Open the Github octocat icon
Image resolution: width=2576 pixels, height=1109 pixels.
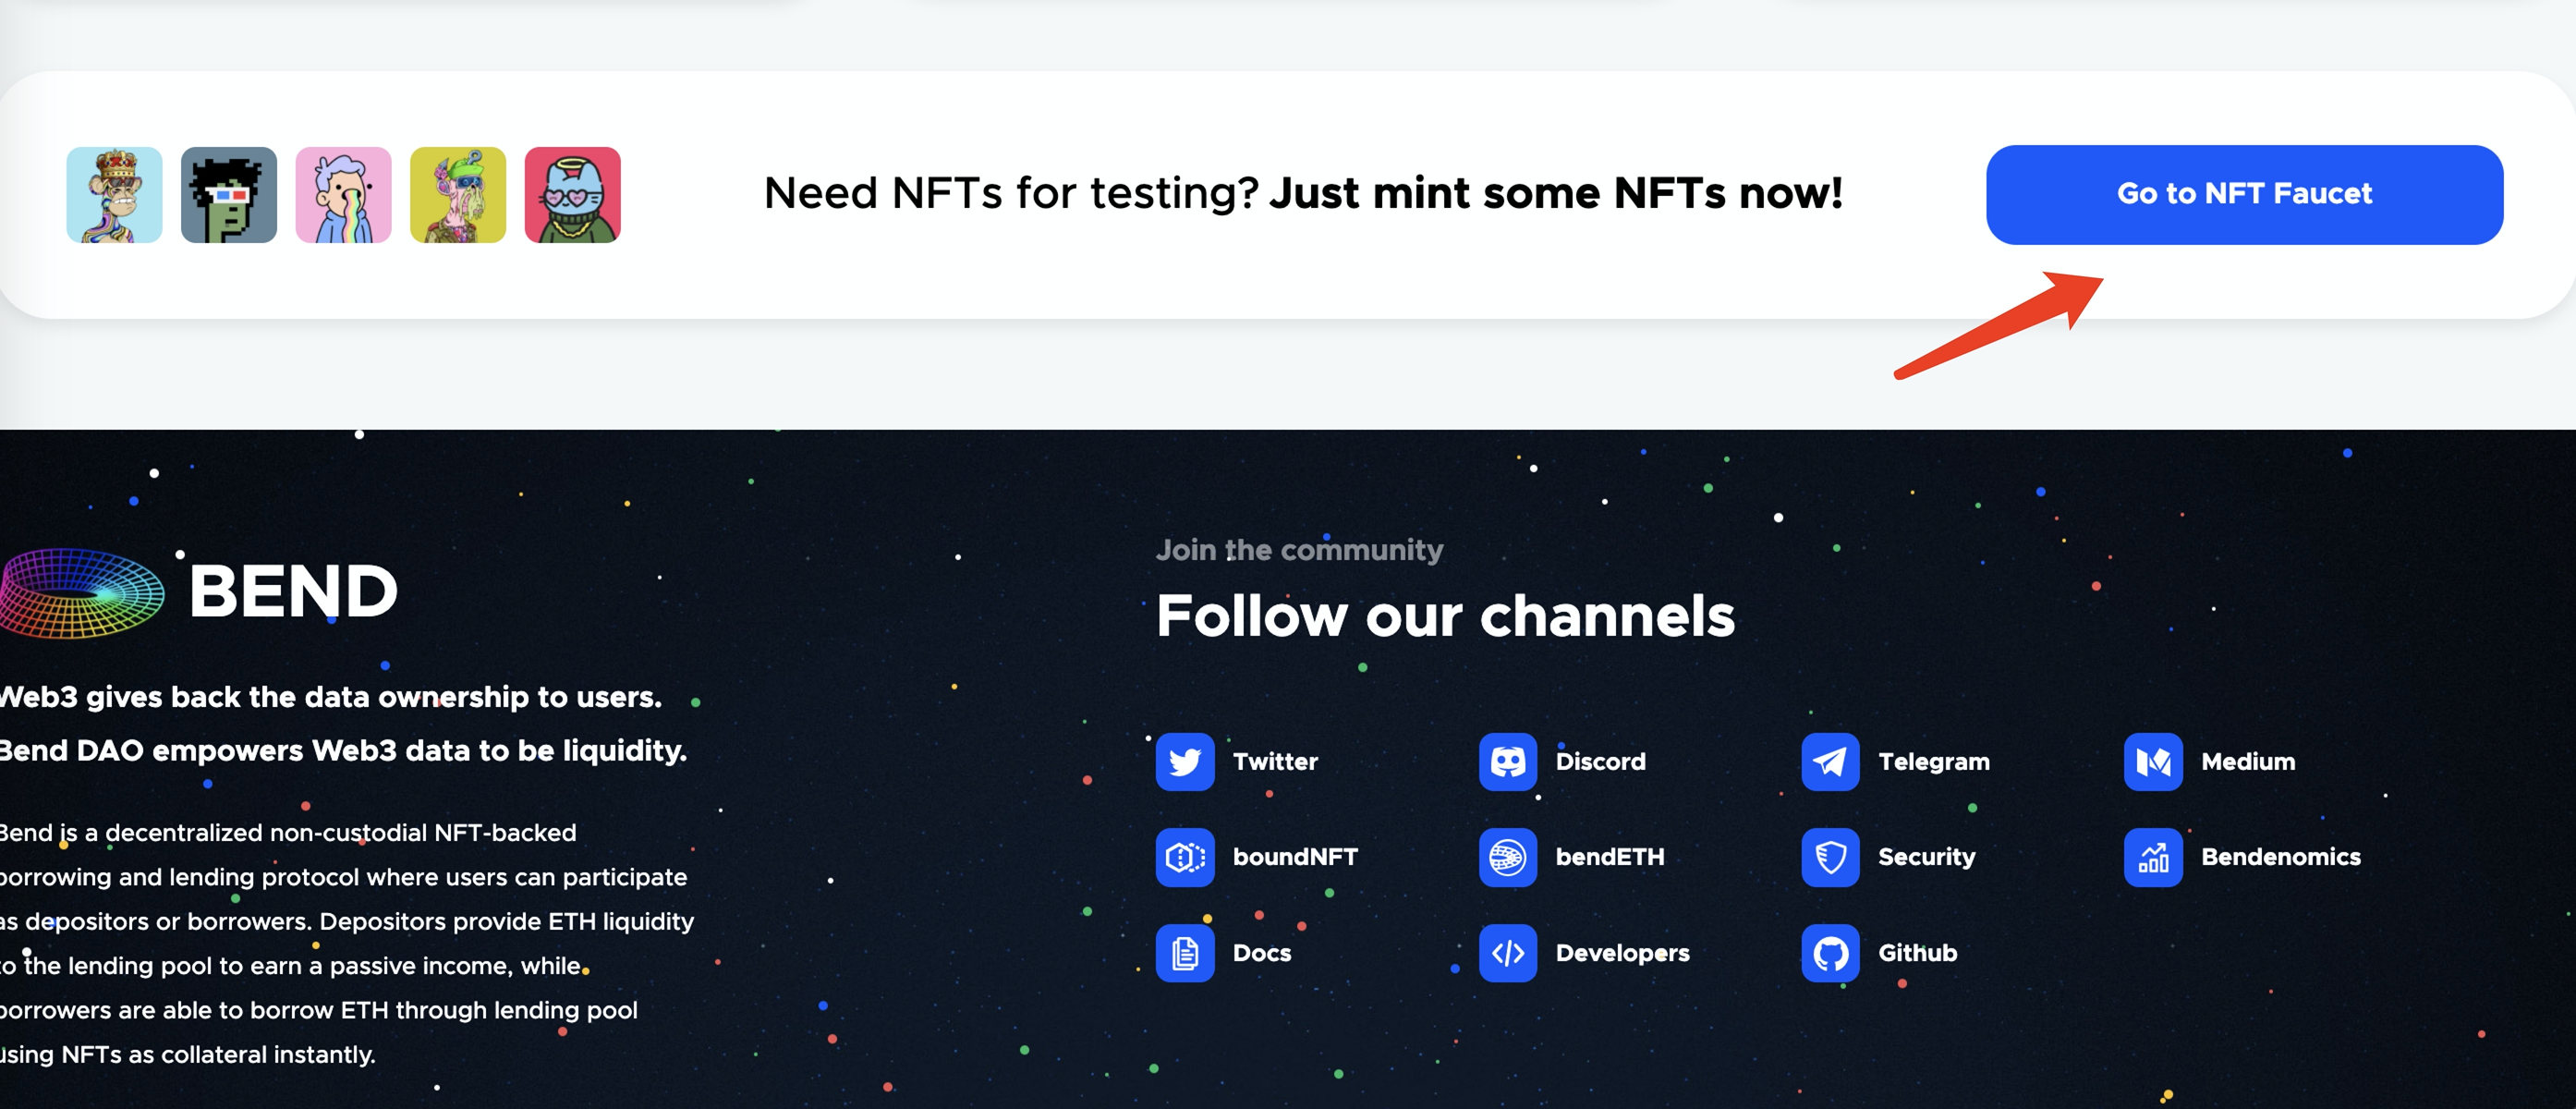pos(1829,953)
